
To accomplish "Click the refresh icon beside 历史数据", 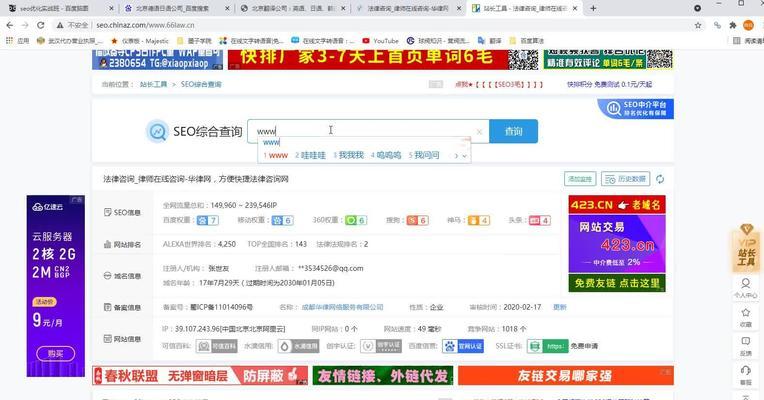I will [x=660, y=179].
